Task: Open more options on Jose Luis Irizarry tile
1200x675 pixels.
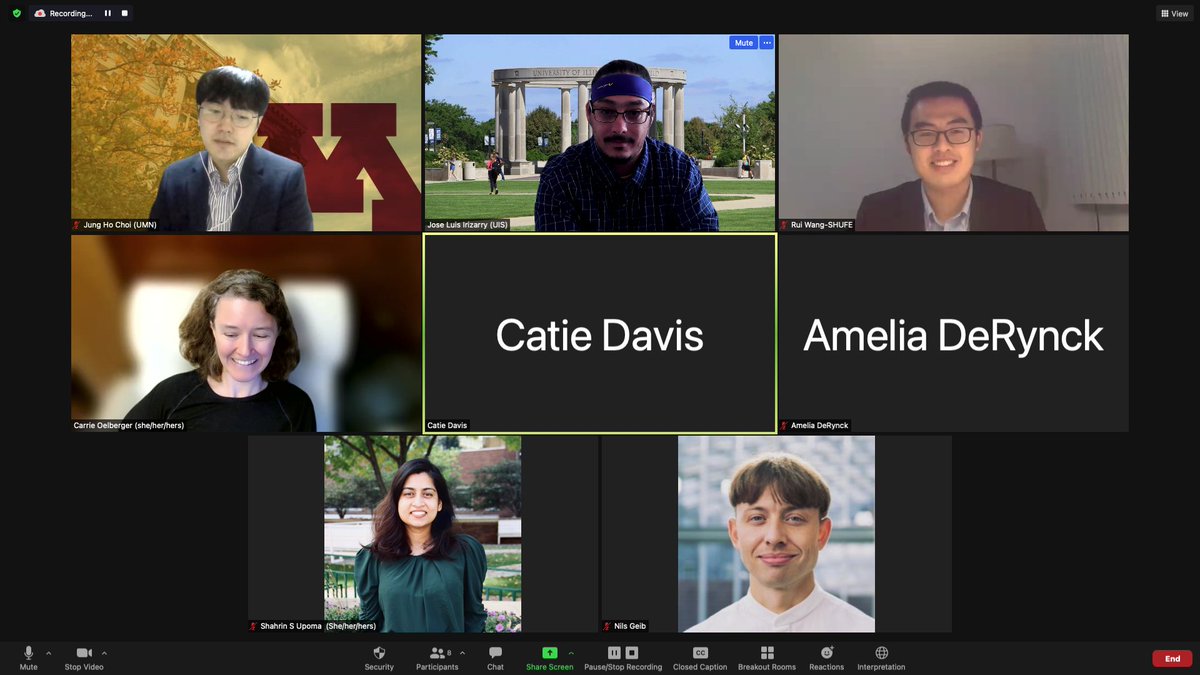Action: tap(767, 43)
